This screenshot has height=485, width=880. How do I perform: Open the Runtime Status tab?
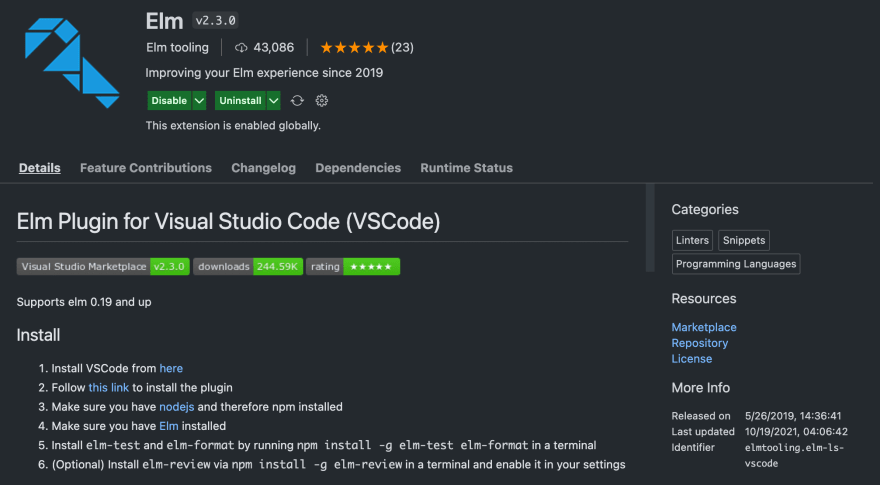466,168
